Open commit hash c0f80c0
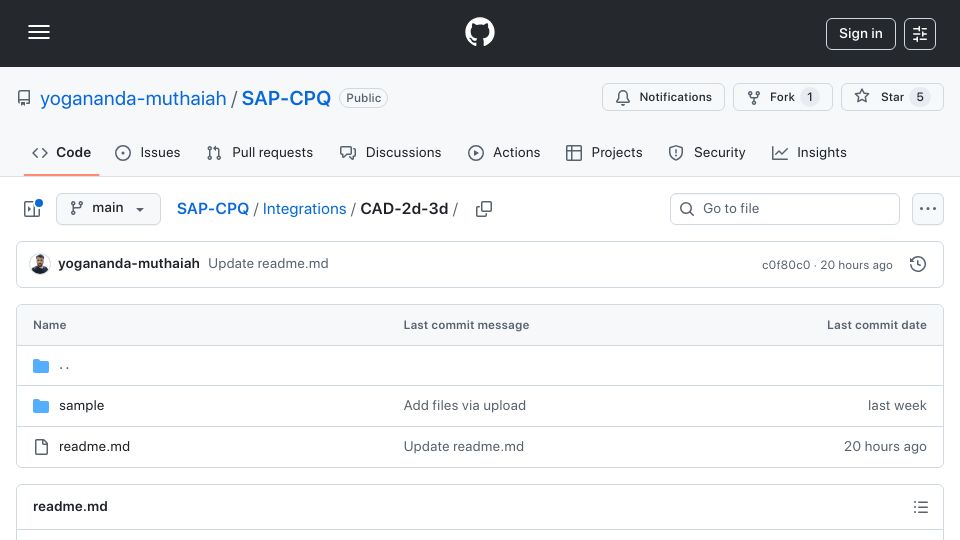Image resolution: width=960 pixels, height=540 pixels. (x=786, y=264)
